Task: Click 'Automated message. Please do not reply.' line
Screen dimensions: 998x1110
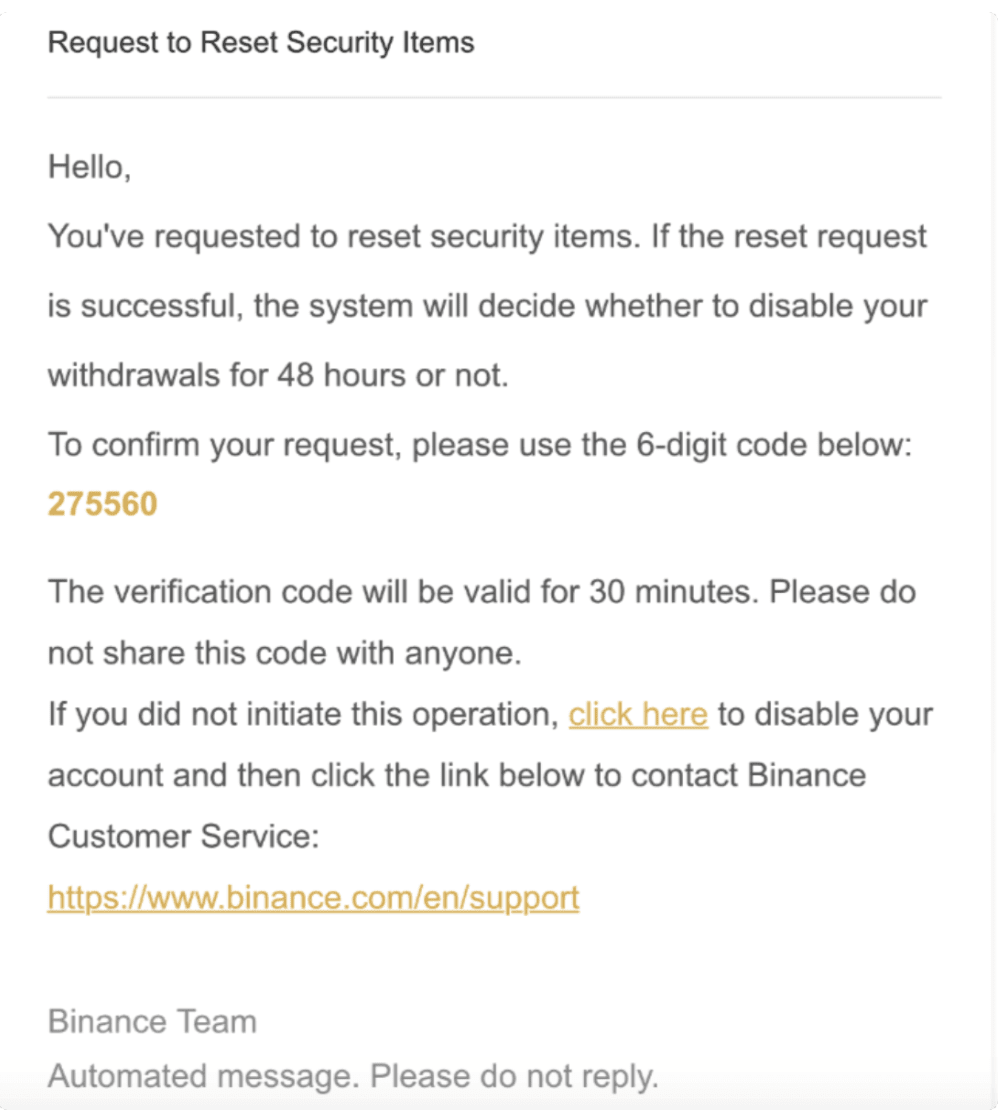Action: click(x=353, y=1076)
